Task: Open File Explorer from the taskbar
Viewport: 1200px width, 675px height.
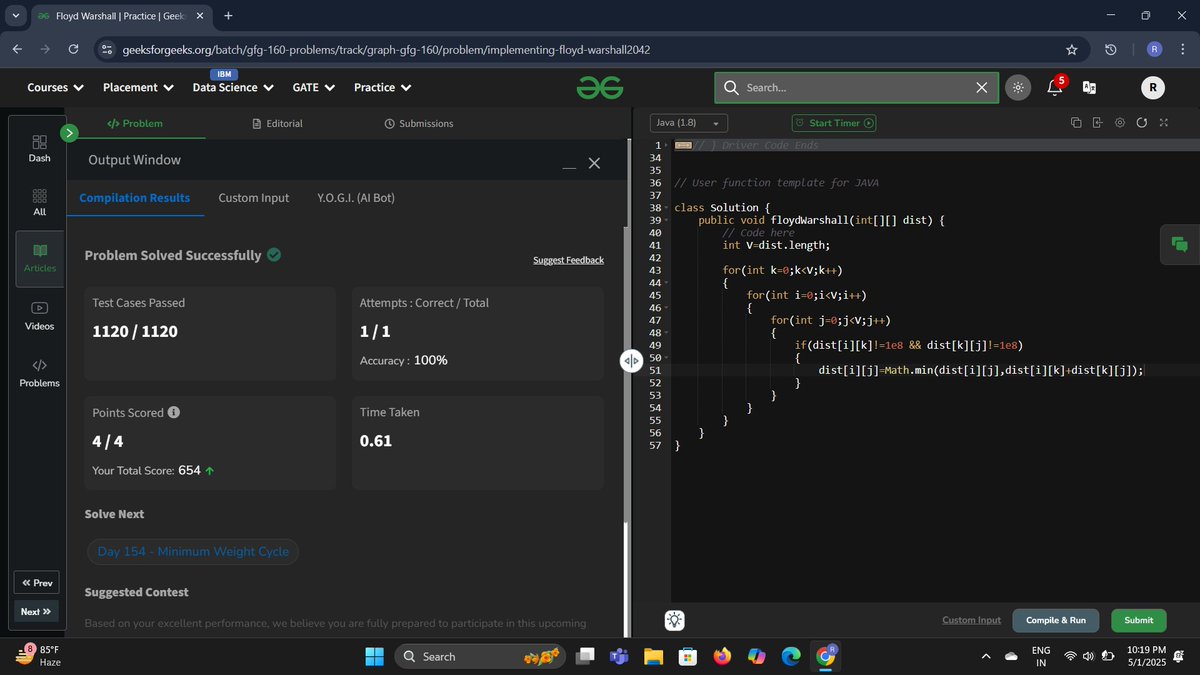Action: [x=653, y=656]
